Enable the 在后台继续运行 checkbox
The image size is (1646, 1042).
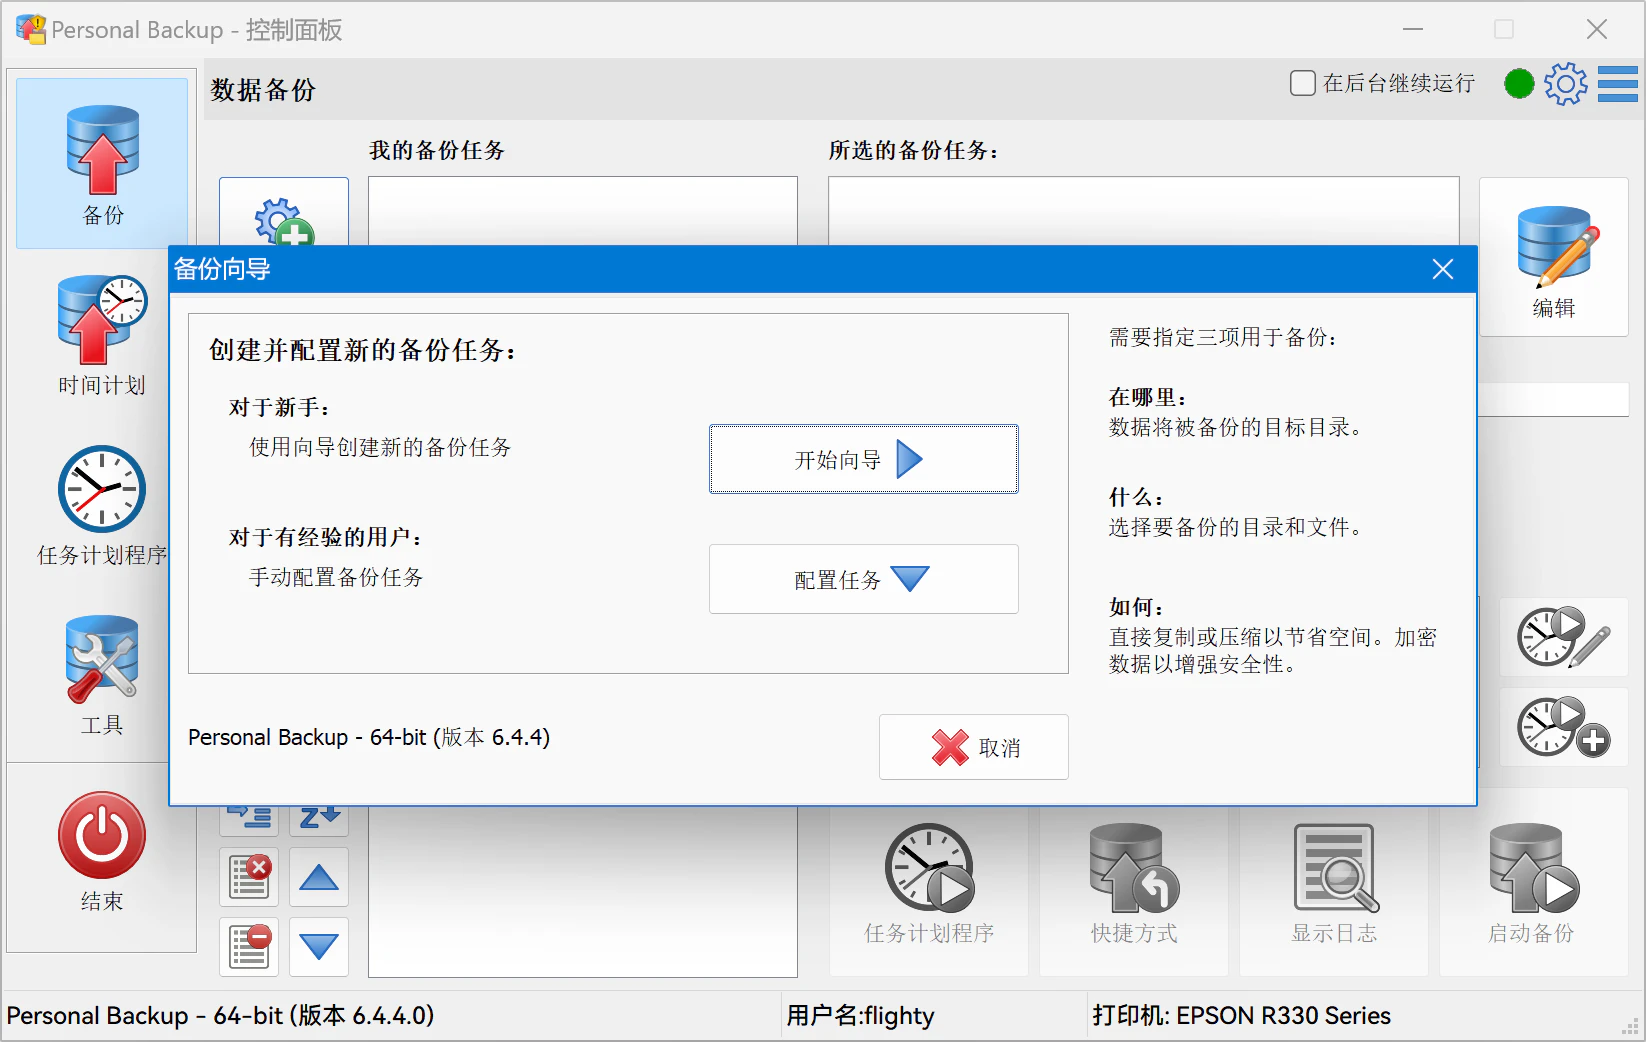[x=1302, y=83]
